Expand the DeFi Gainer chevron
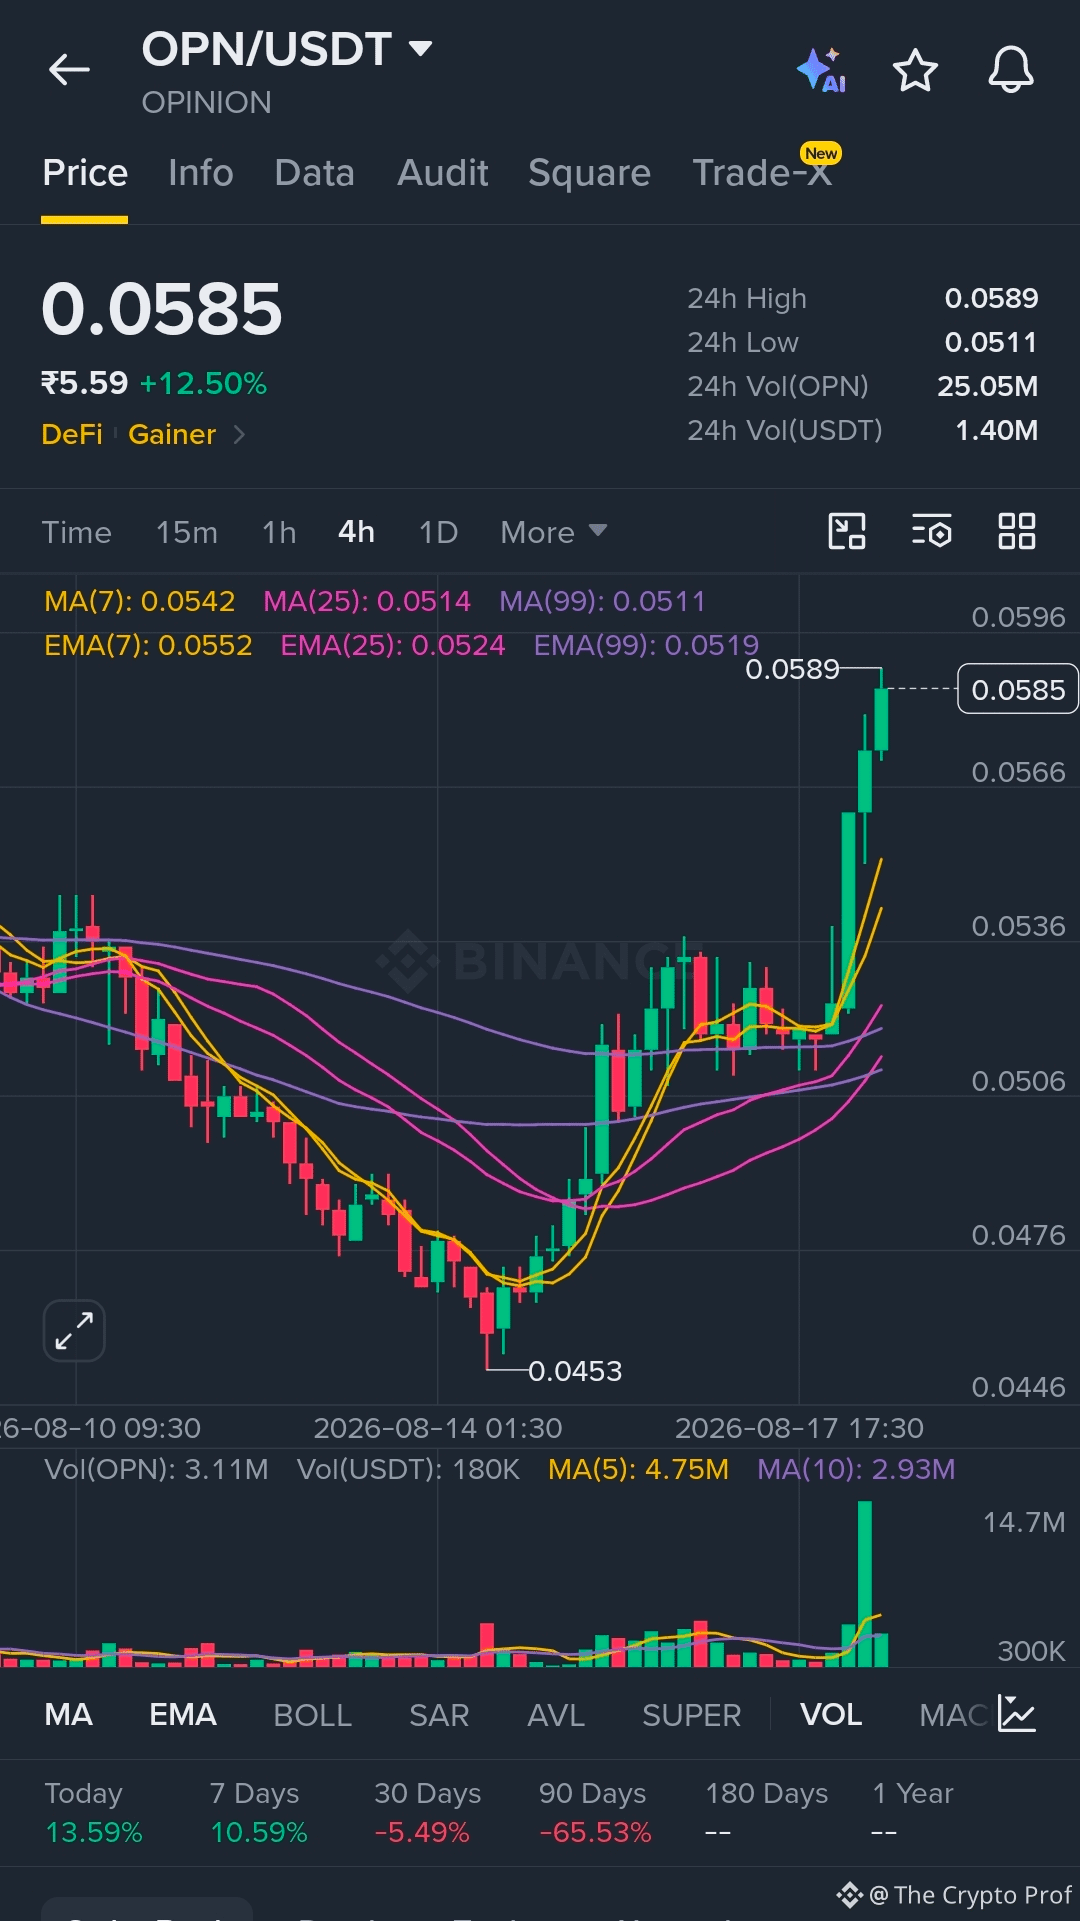 [x=239, y=434]
